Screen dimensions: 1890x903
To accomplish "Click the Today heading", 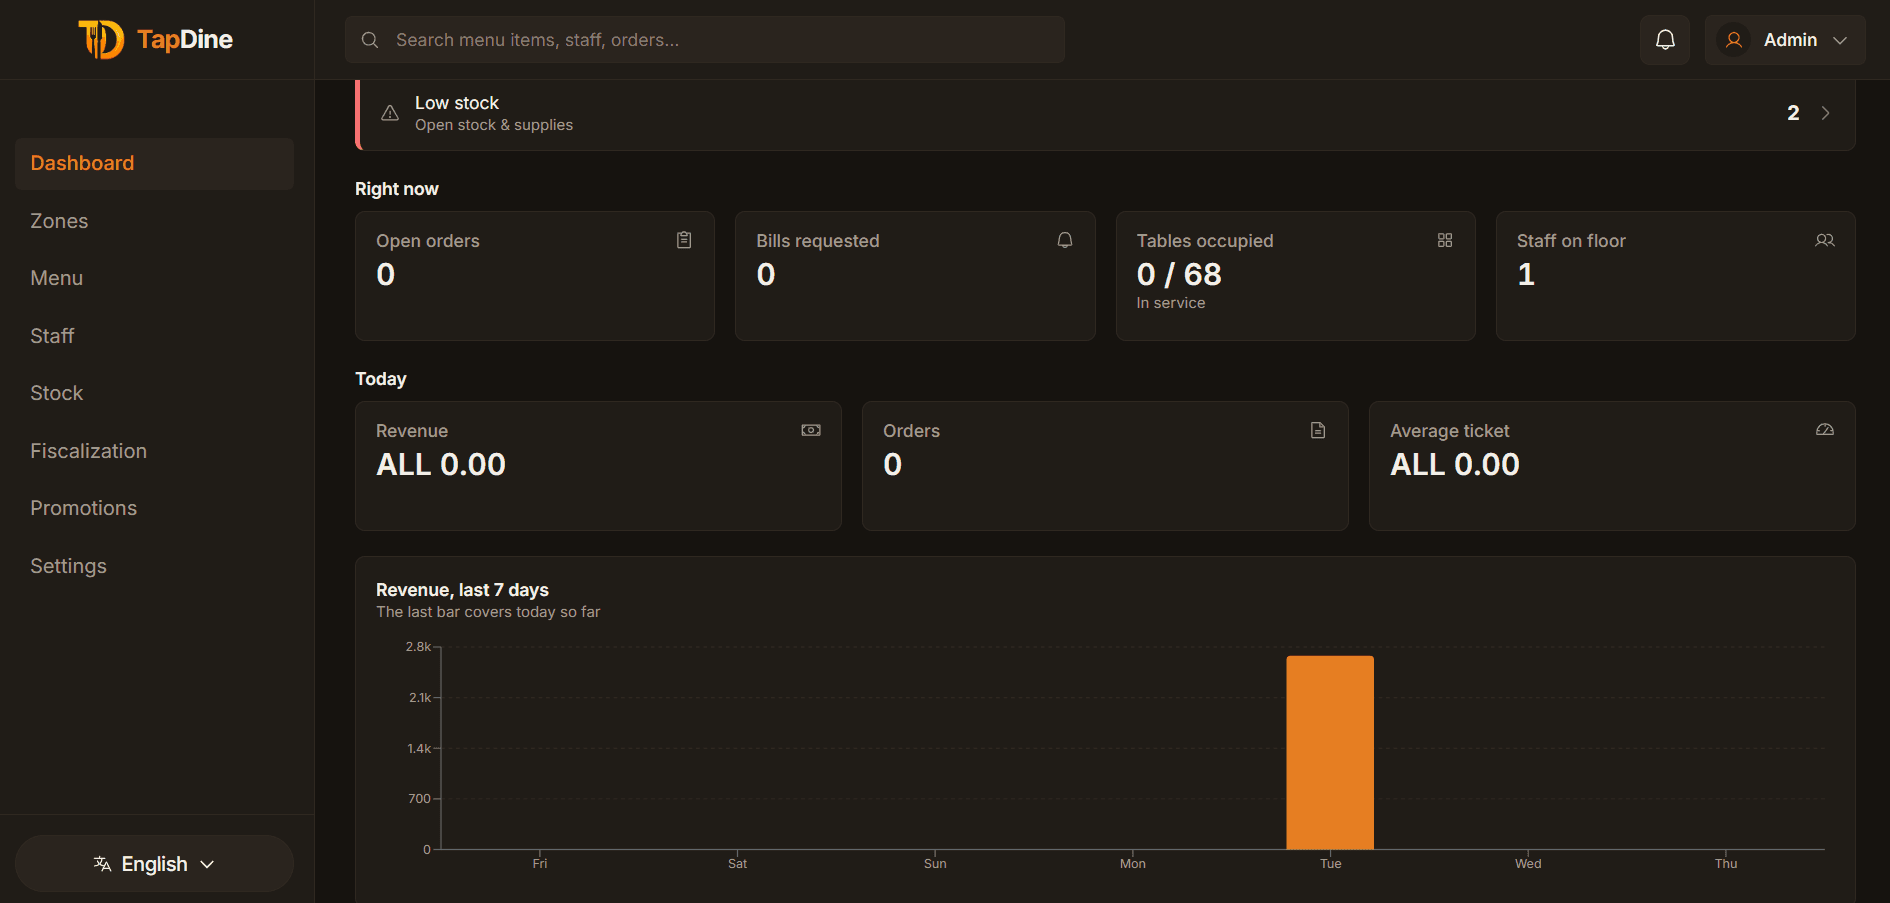I will 381,379.
